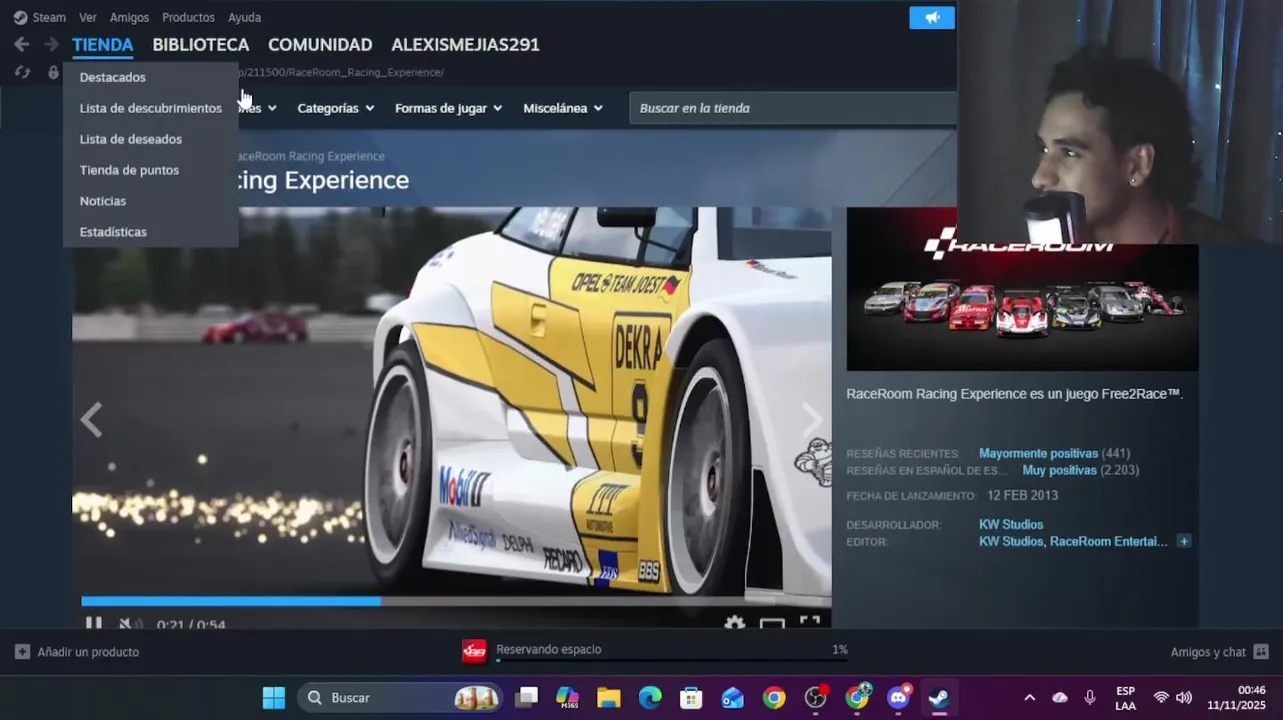Screen dimensions: 1283x720
Task: Open Task View in taskbar
Action: point(526,697)
